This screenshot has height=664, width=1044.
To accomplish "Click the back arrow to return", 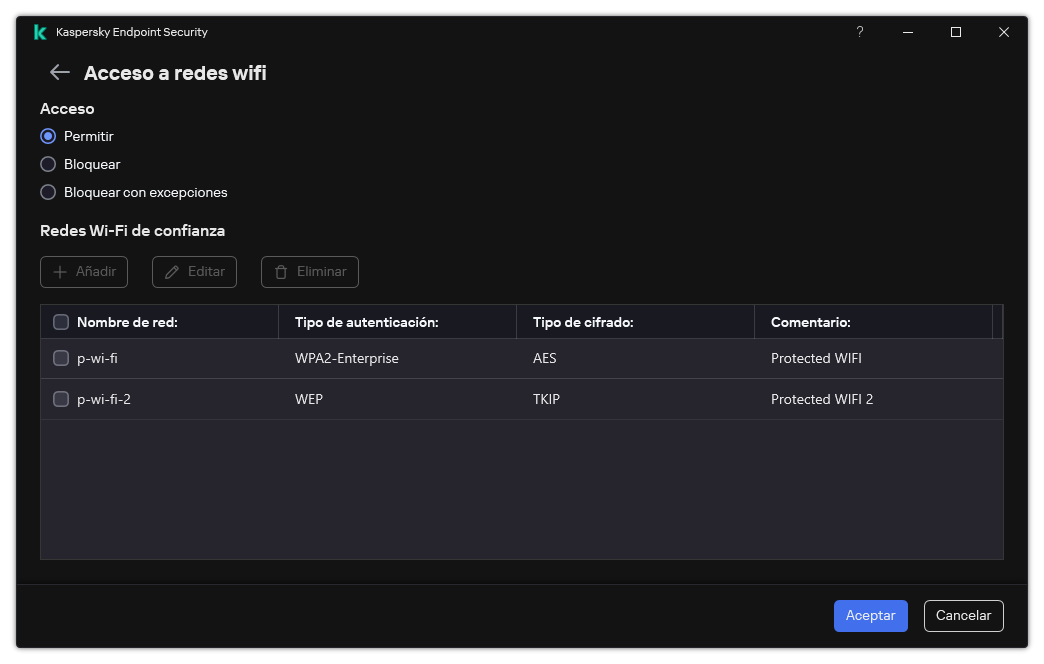I will point(59,72).
